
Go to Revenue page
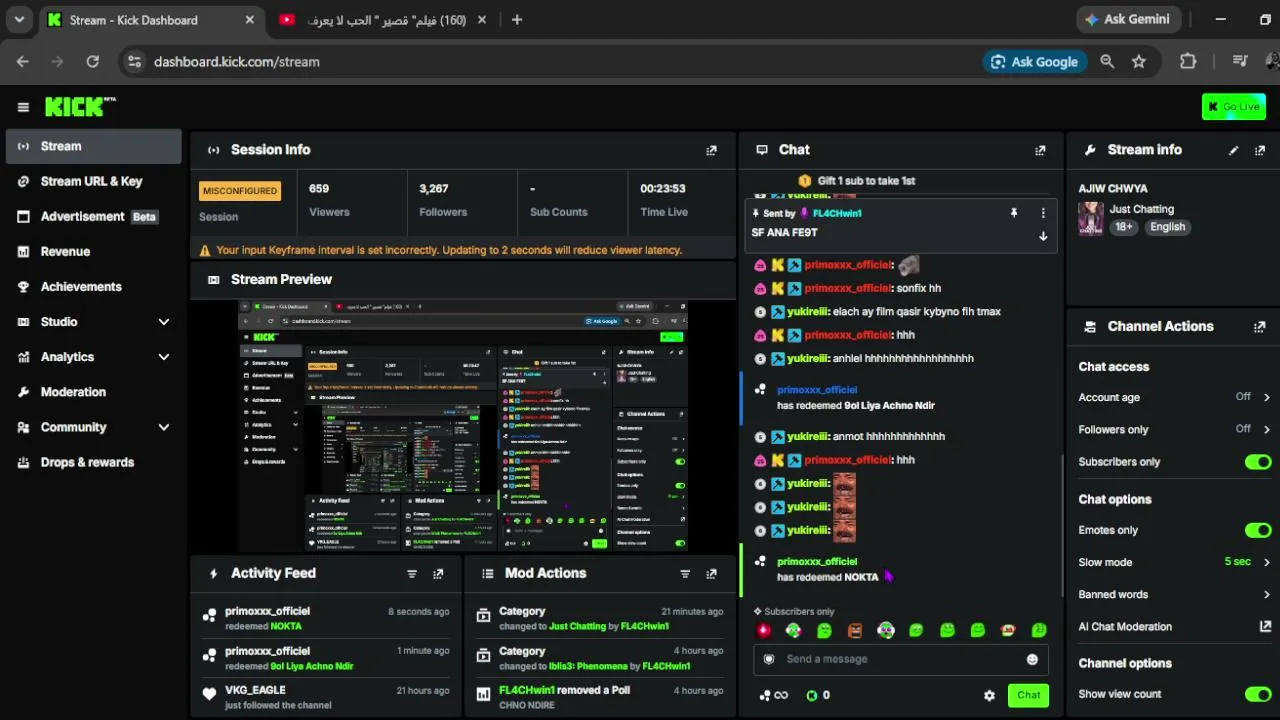[93, 252]
